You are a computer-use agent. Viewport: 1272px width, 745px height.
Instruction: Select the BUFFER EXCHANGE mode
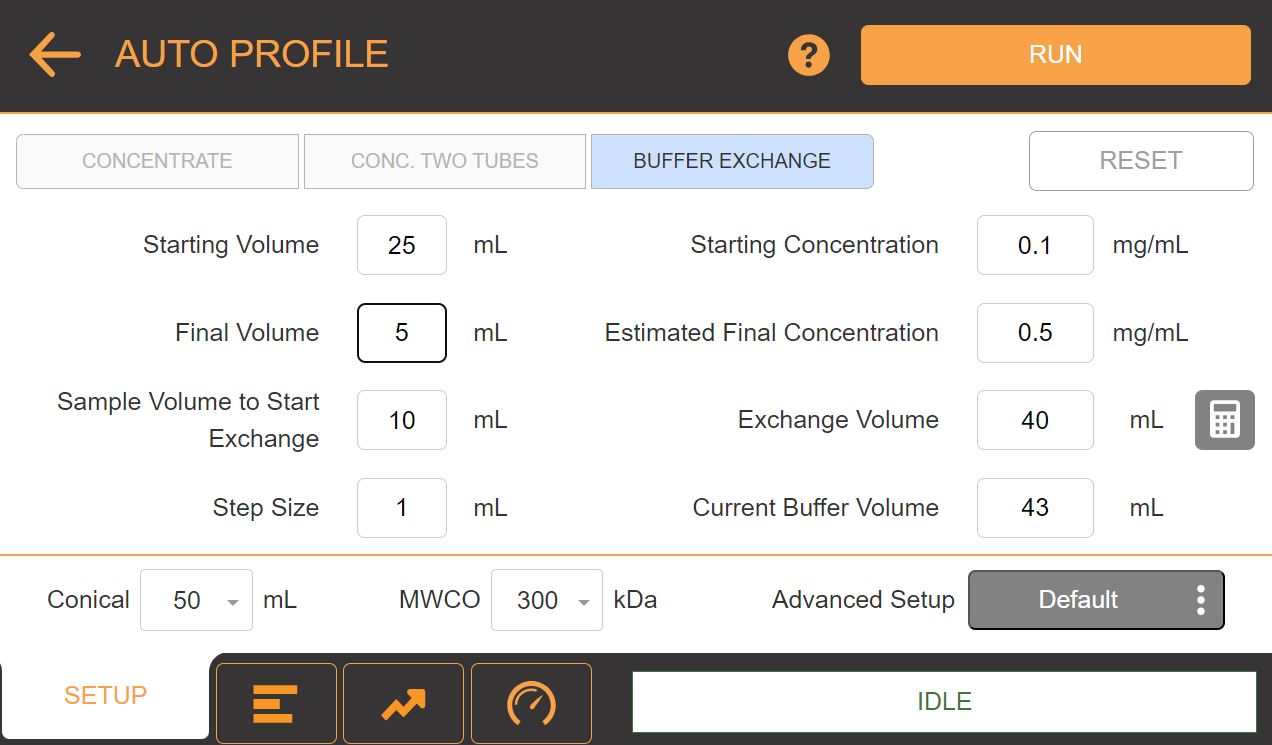pos(732,161)
